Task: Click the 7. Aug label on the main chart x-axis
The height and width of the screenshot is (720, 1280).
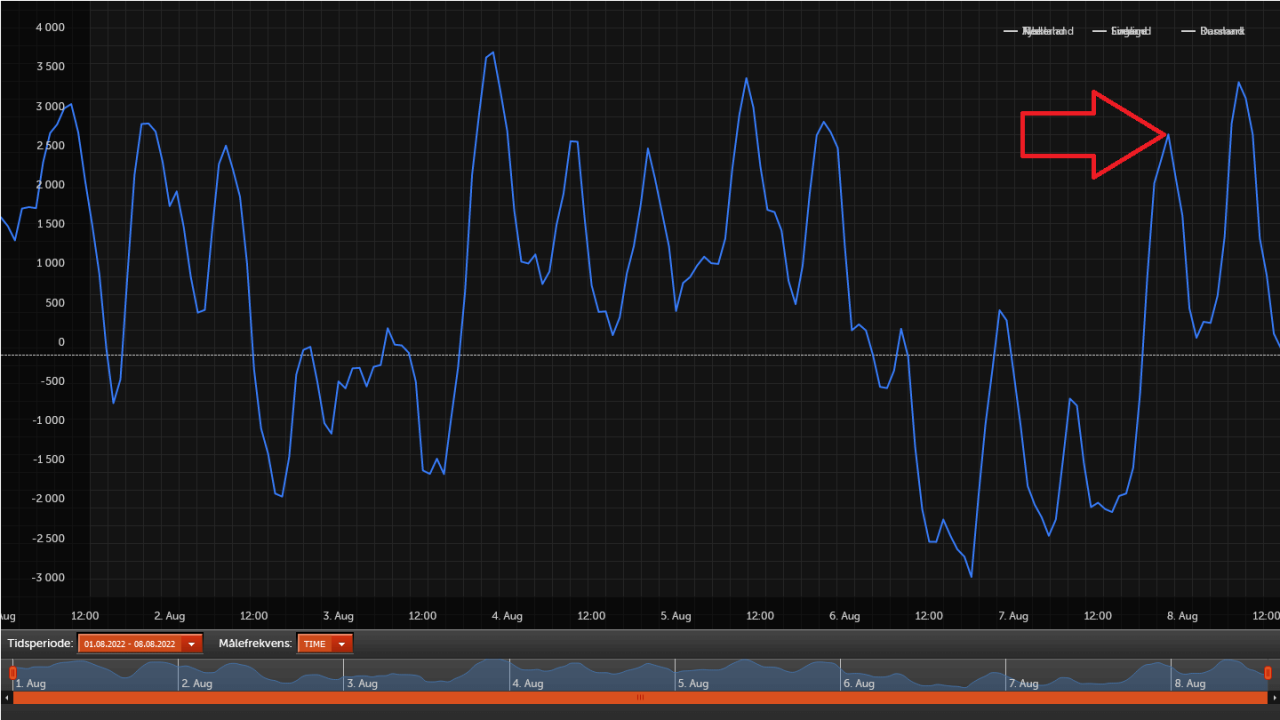Action: point(1014,616)
